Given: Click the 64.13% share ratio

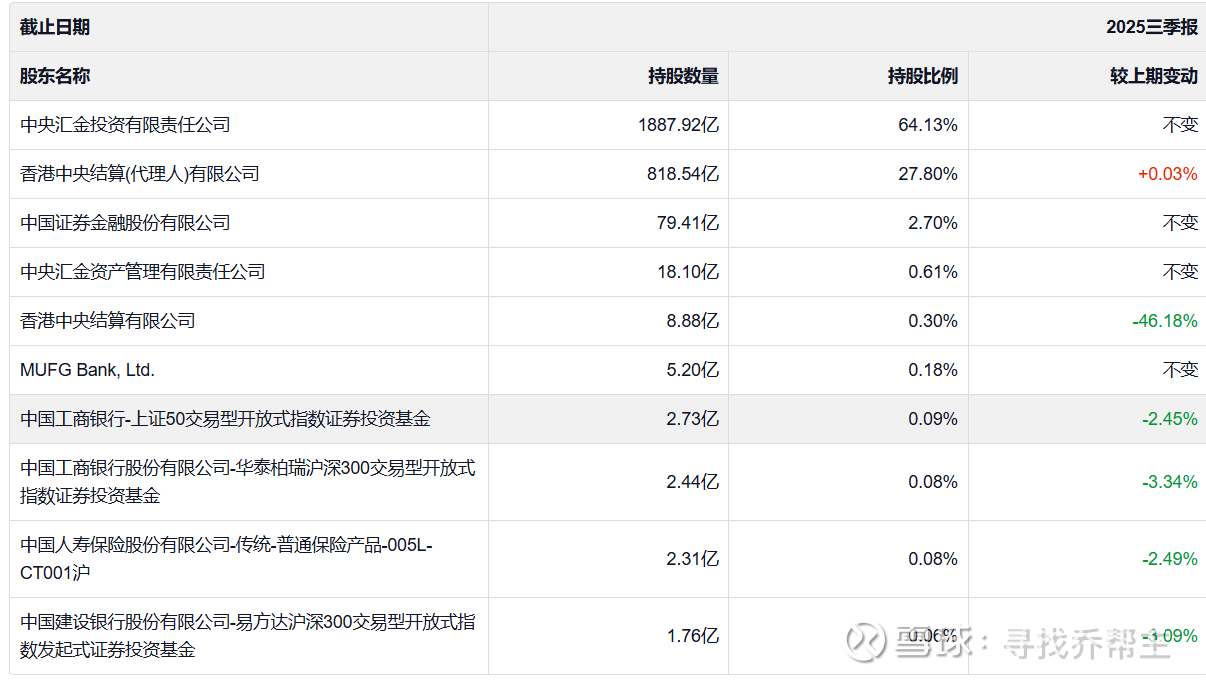Looking at the screenshot, I should (928, 125).
